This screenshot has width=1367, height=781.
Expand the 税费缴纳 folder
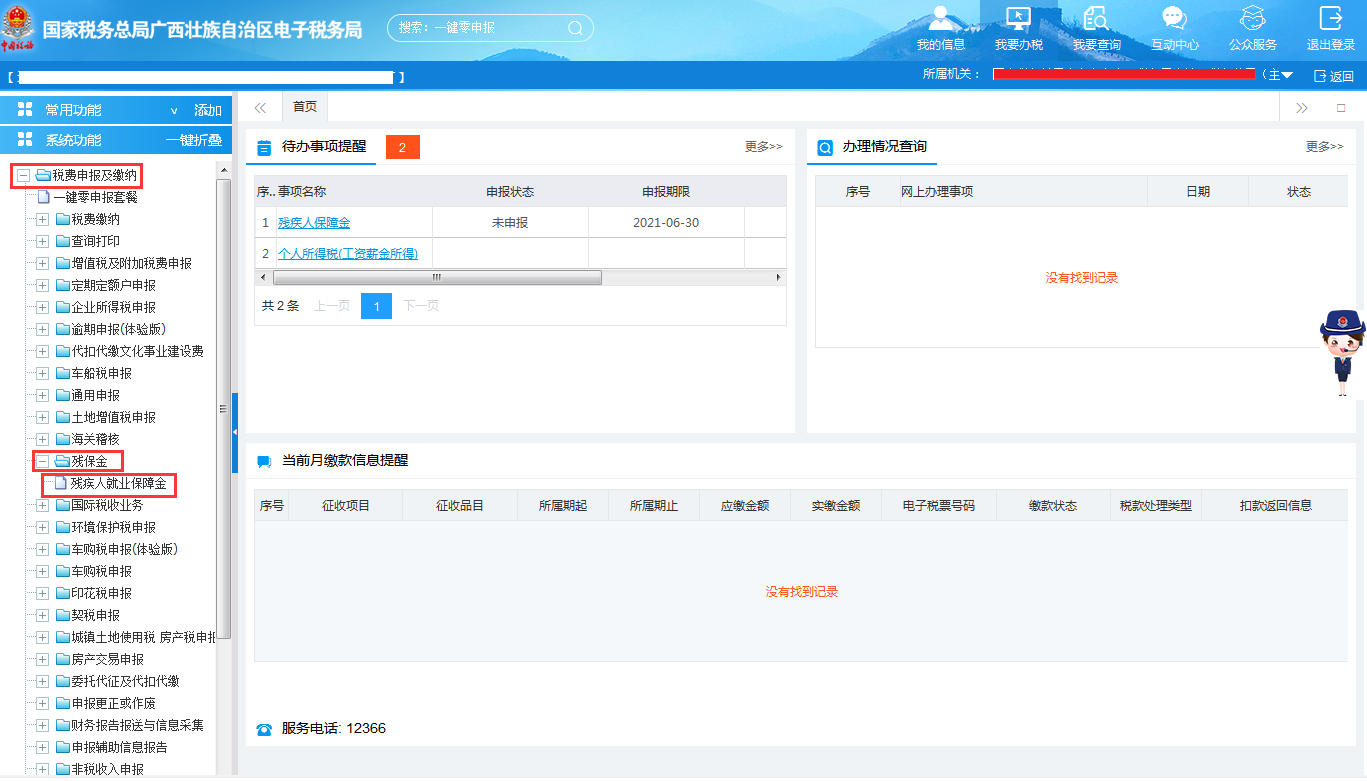[x=43, y=220]
